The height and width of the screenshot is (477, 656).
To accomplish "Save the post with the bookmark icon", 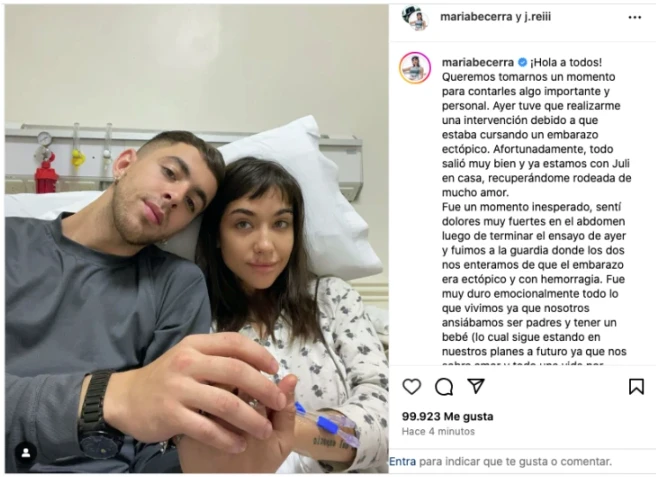I will click(x=636, y=387).
